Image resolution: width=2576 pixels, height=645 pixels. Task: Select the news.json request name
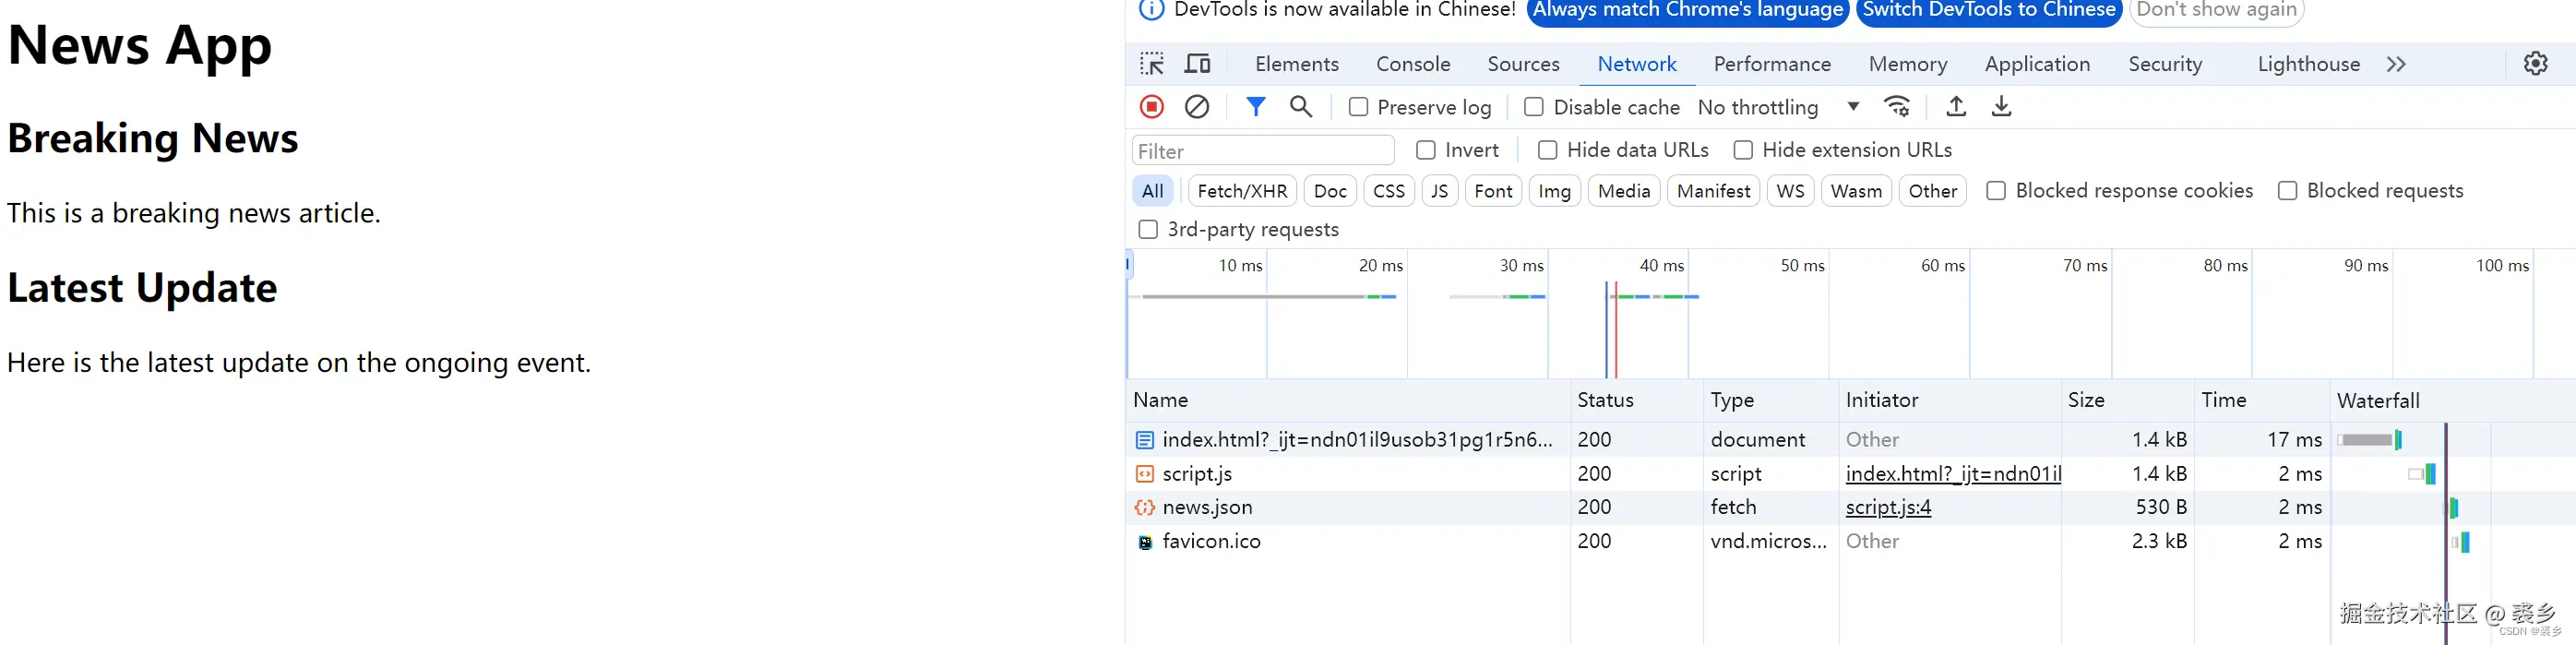tap(1207, 508)
